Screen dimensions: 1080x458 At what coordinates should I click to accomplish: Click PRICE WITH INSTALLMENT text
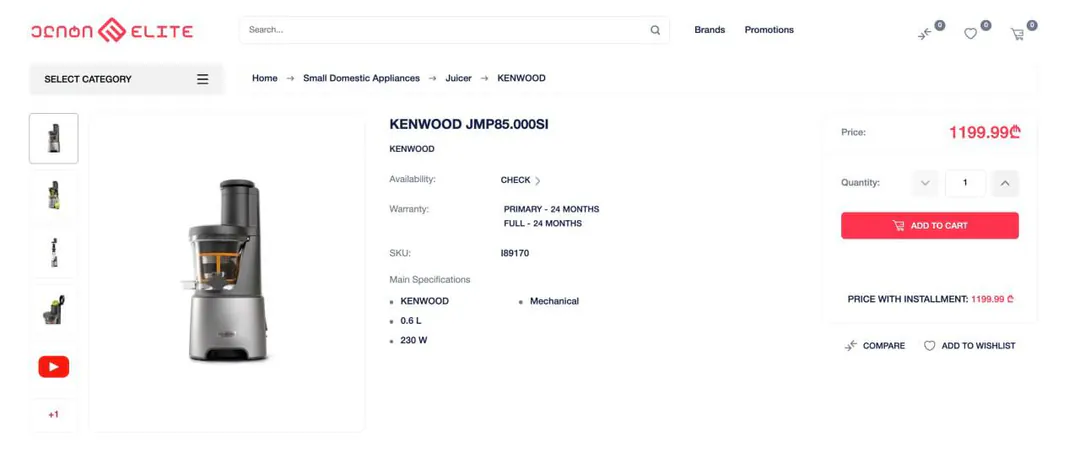click(x=931, y=300)
